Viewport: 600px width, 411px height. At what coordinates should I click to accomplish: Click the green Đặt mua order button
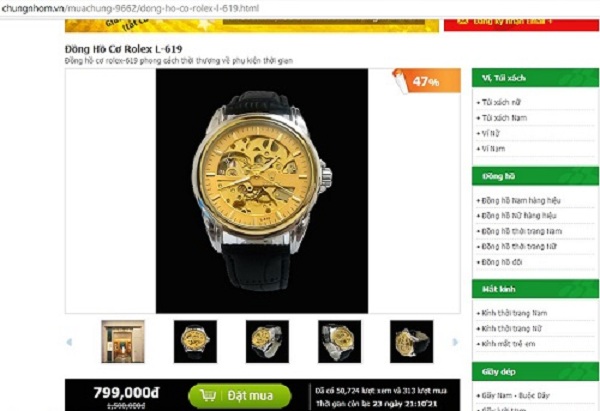240,395
